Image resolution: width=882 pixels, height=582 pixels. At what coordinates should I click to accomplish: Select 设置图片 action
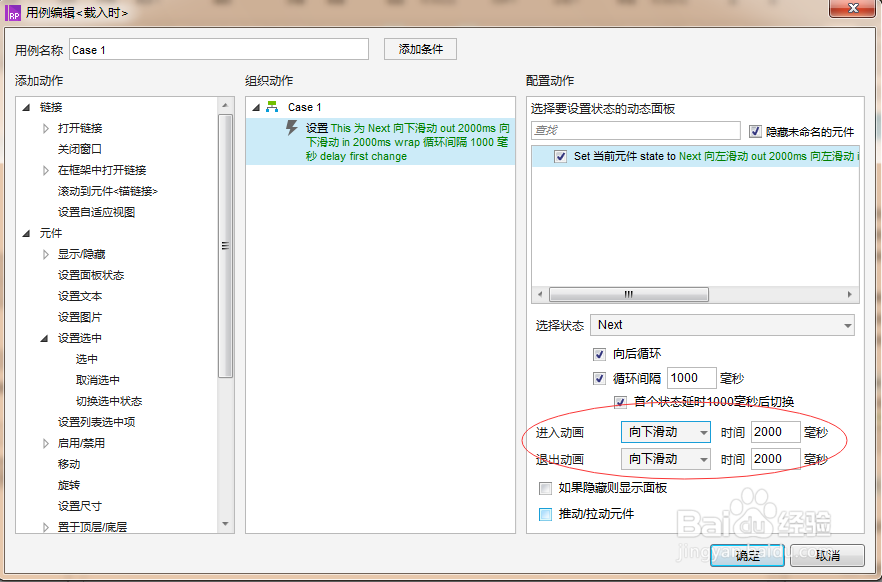(79, 317)
